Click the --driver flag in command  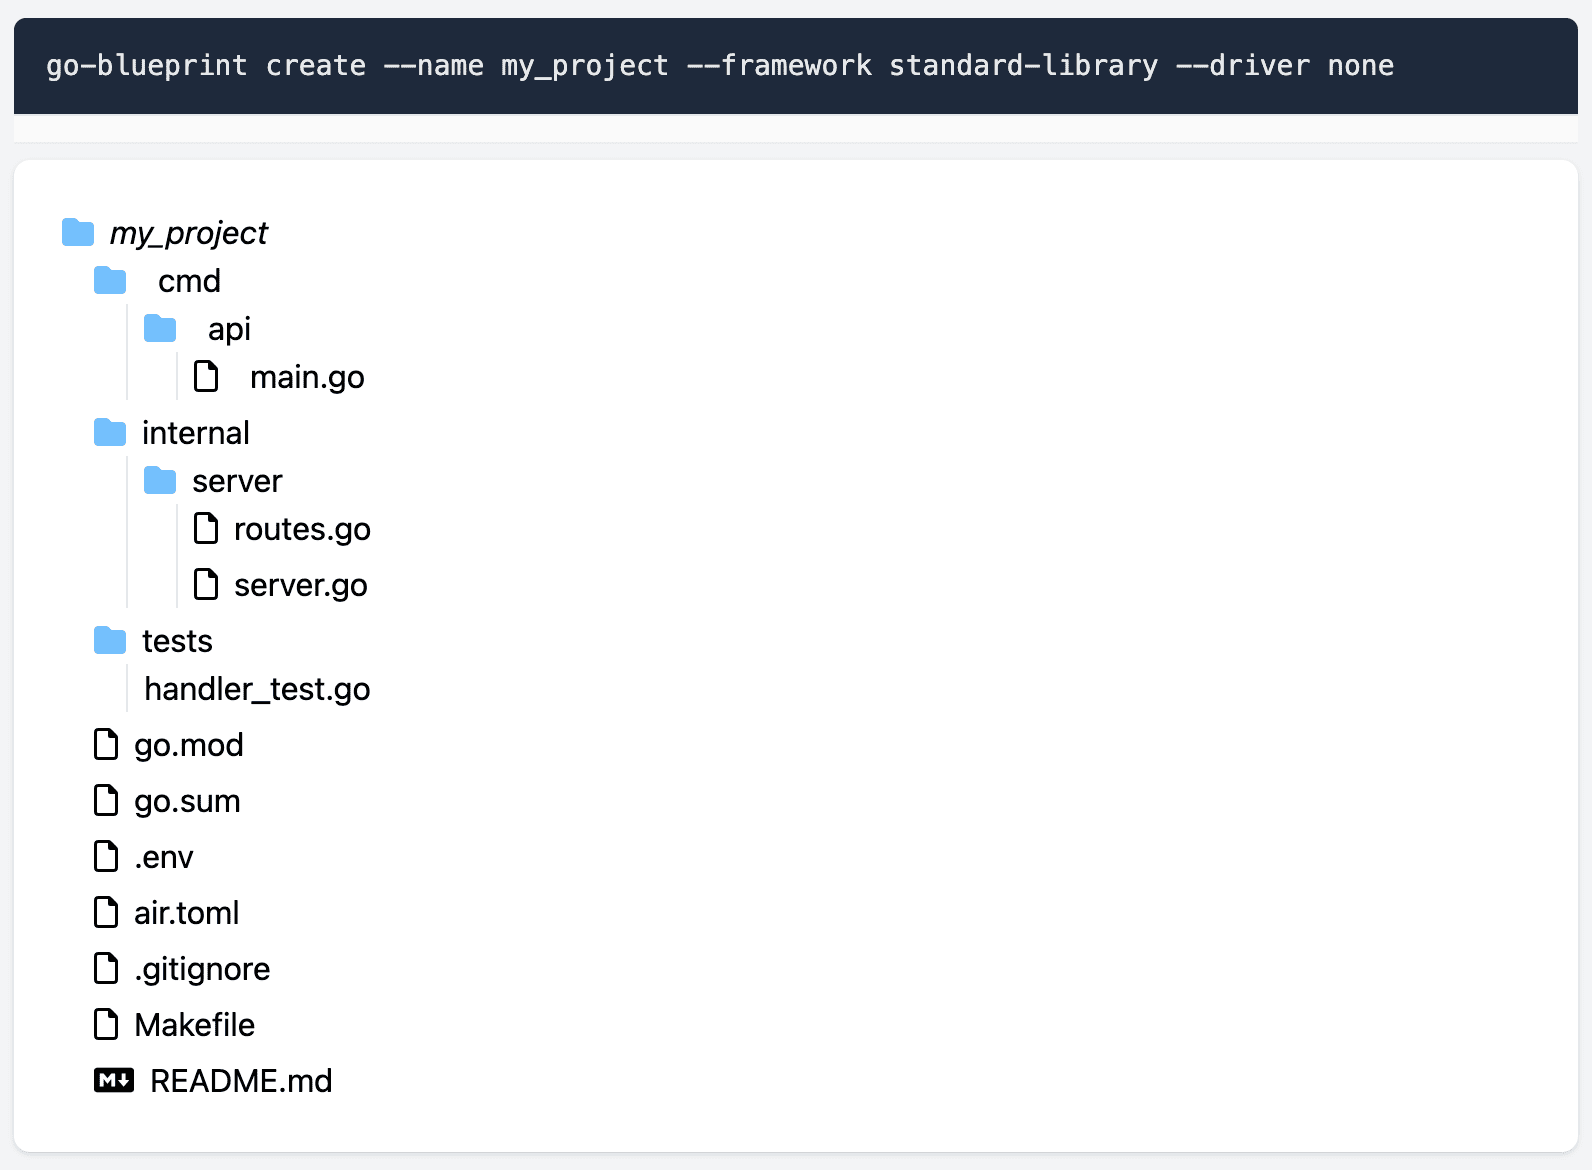coord(1242,66)
